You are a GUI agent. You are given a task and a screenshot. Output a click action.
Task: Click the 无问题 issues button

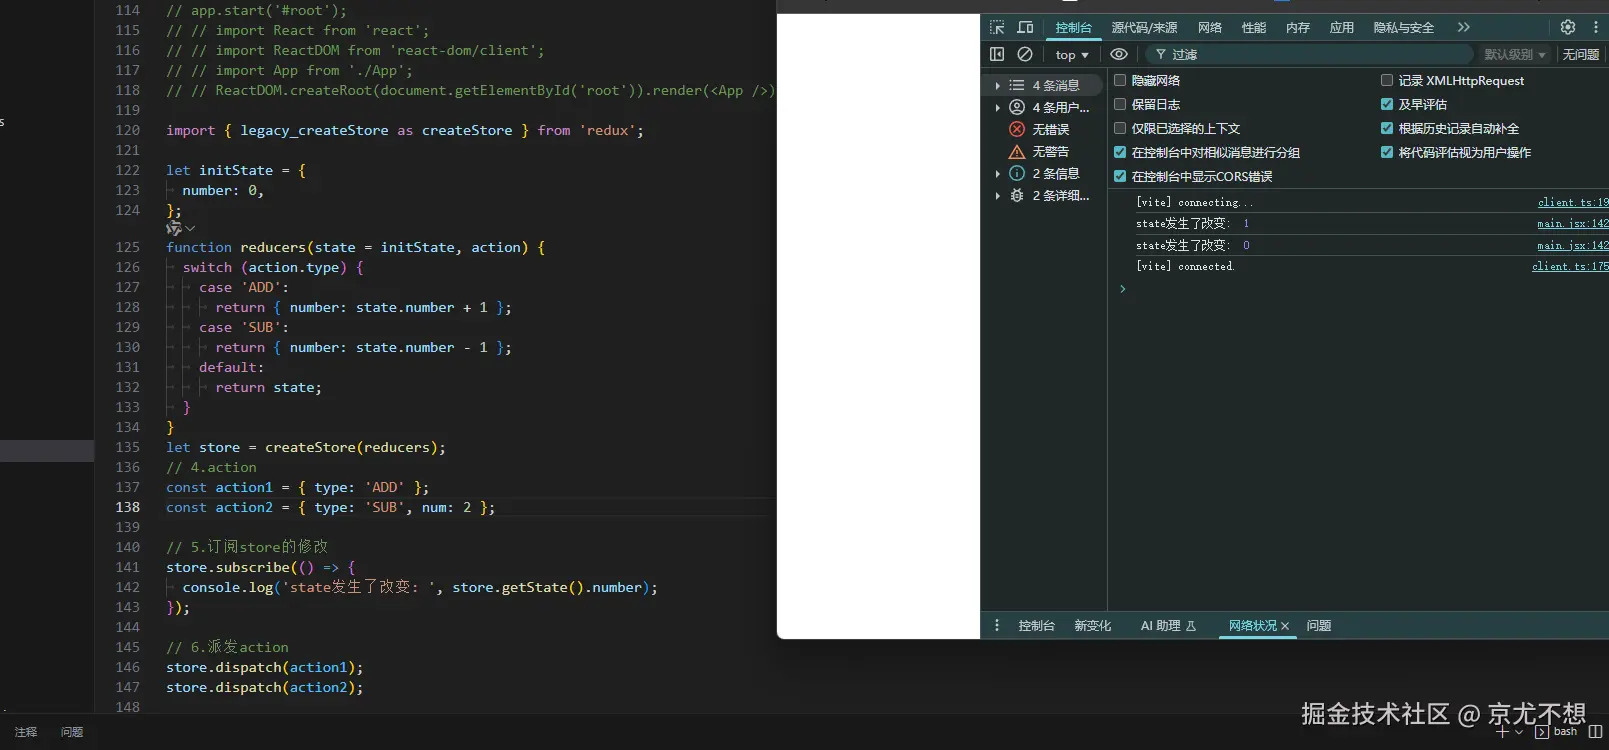pyautogui.click(x=1581, y=55)
